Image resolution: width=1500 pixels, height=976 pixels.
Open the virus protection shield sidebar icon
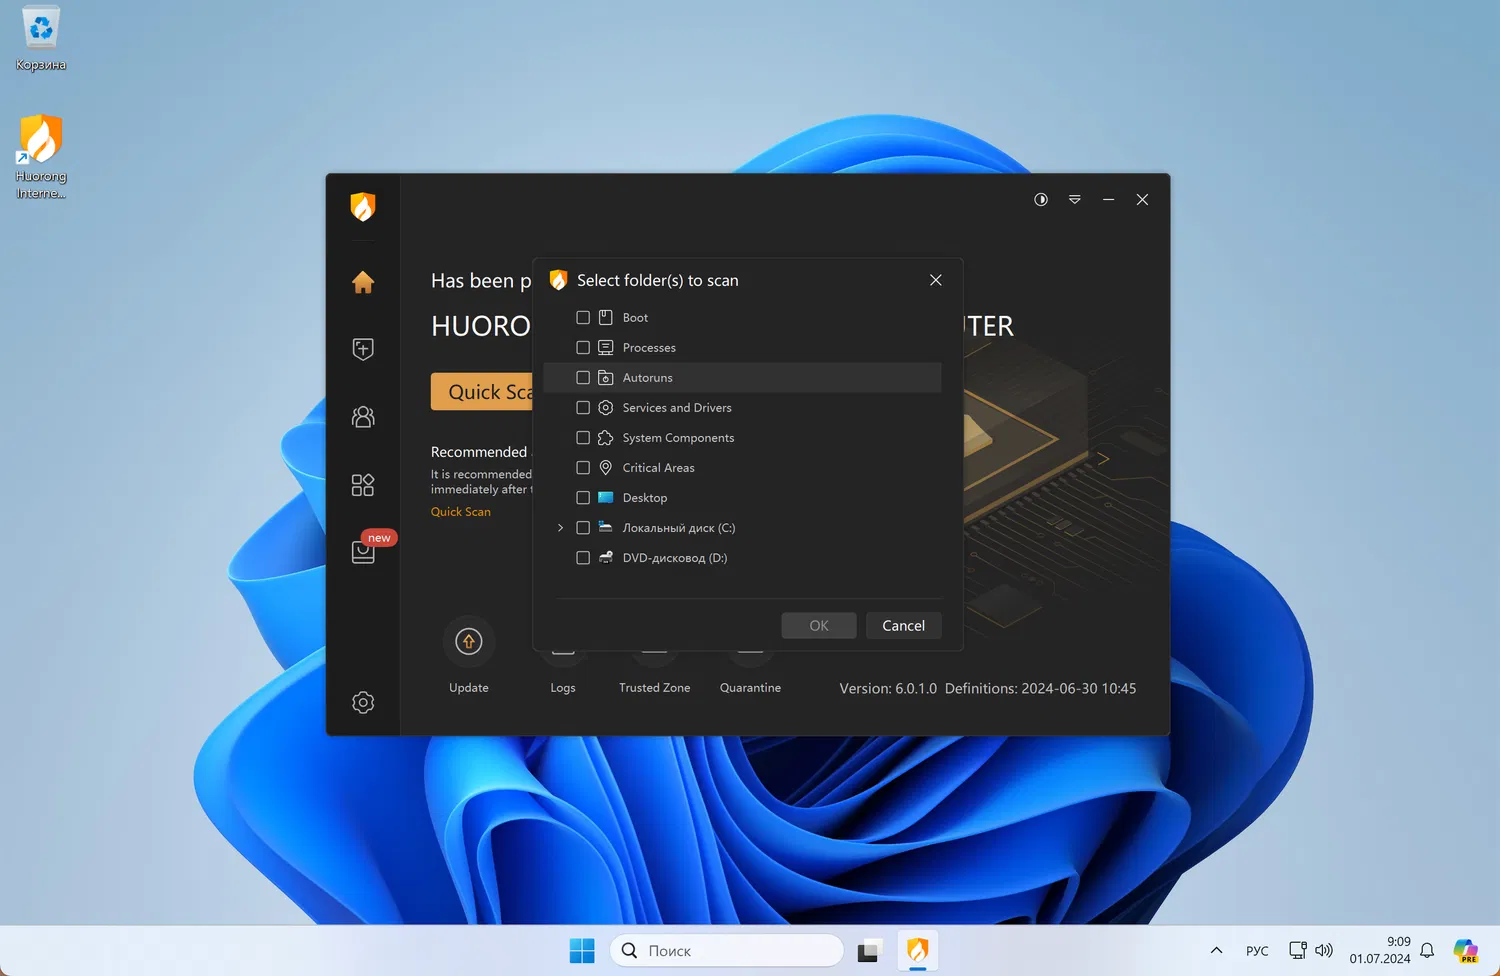tap(363, 349)
